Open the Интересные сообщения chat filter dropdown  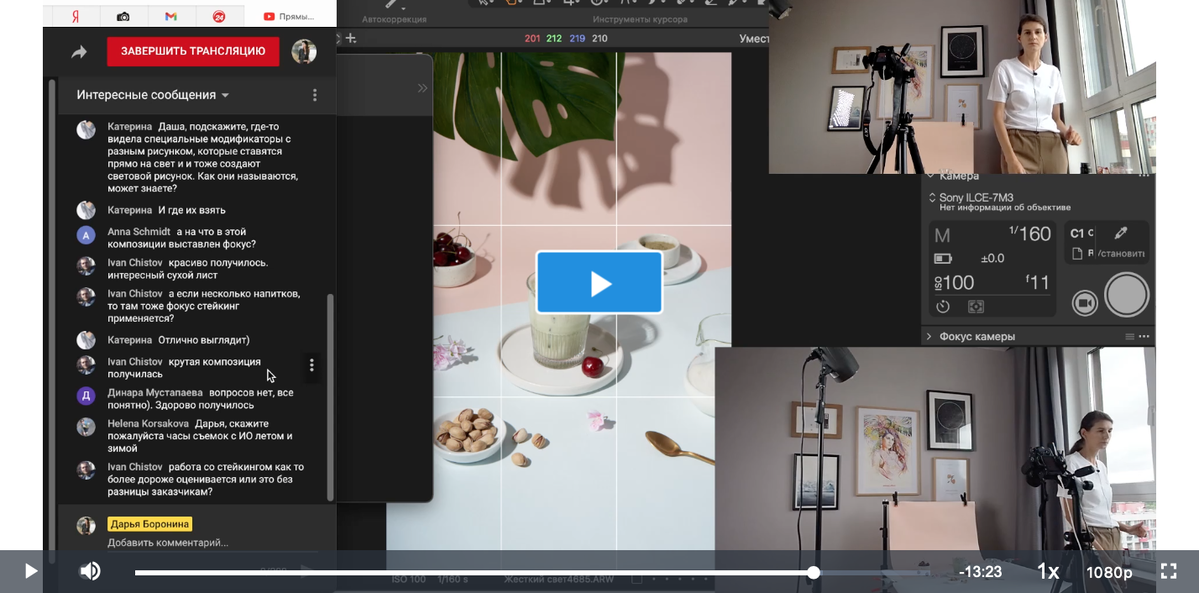coord(153,95)
